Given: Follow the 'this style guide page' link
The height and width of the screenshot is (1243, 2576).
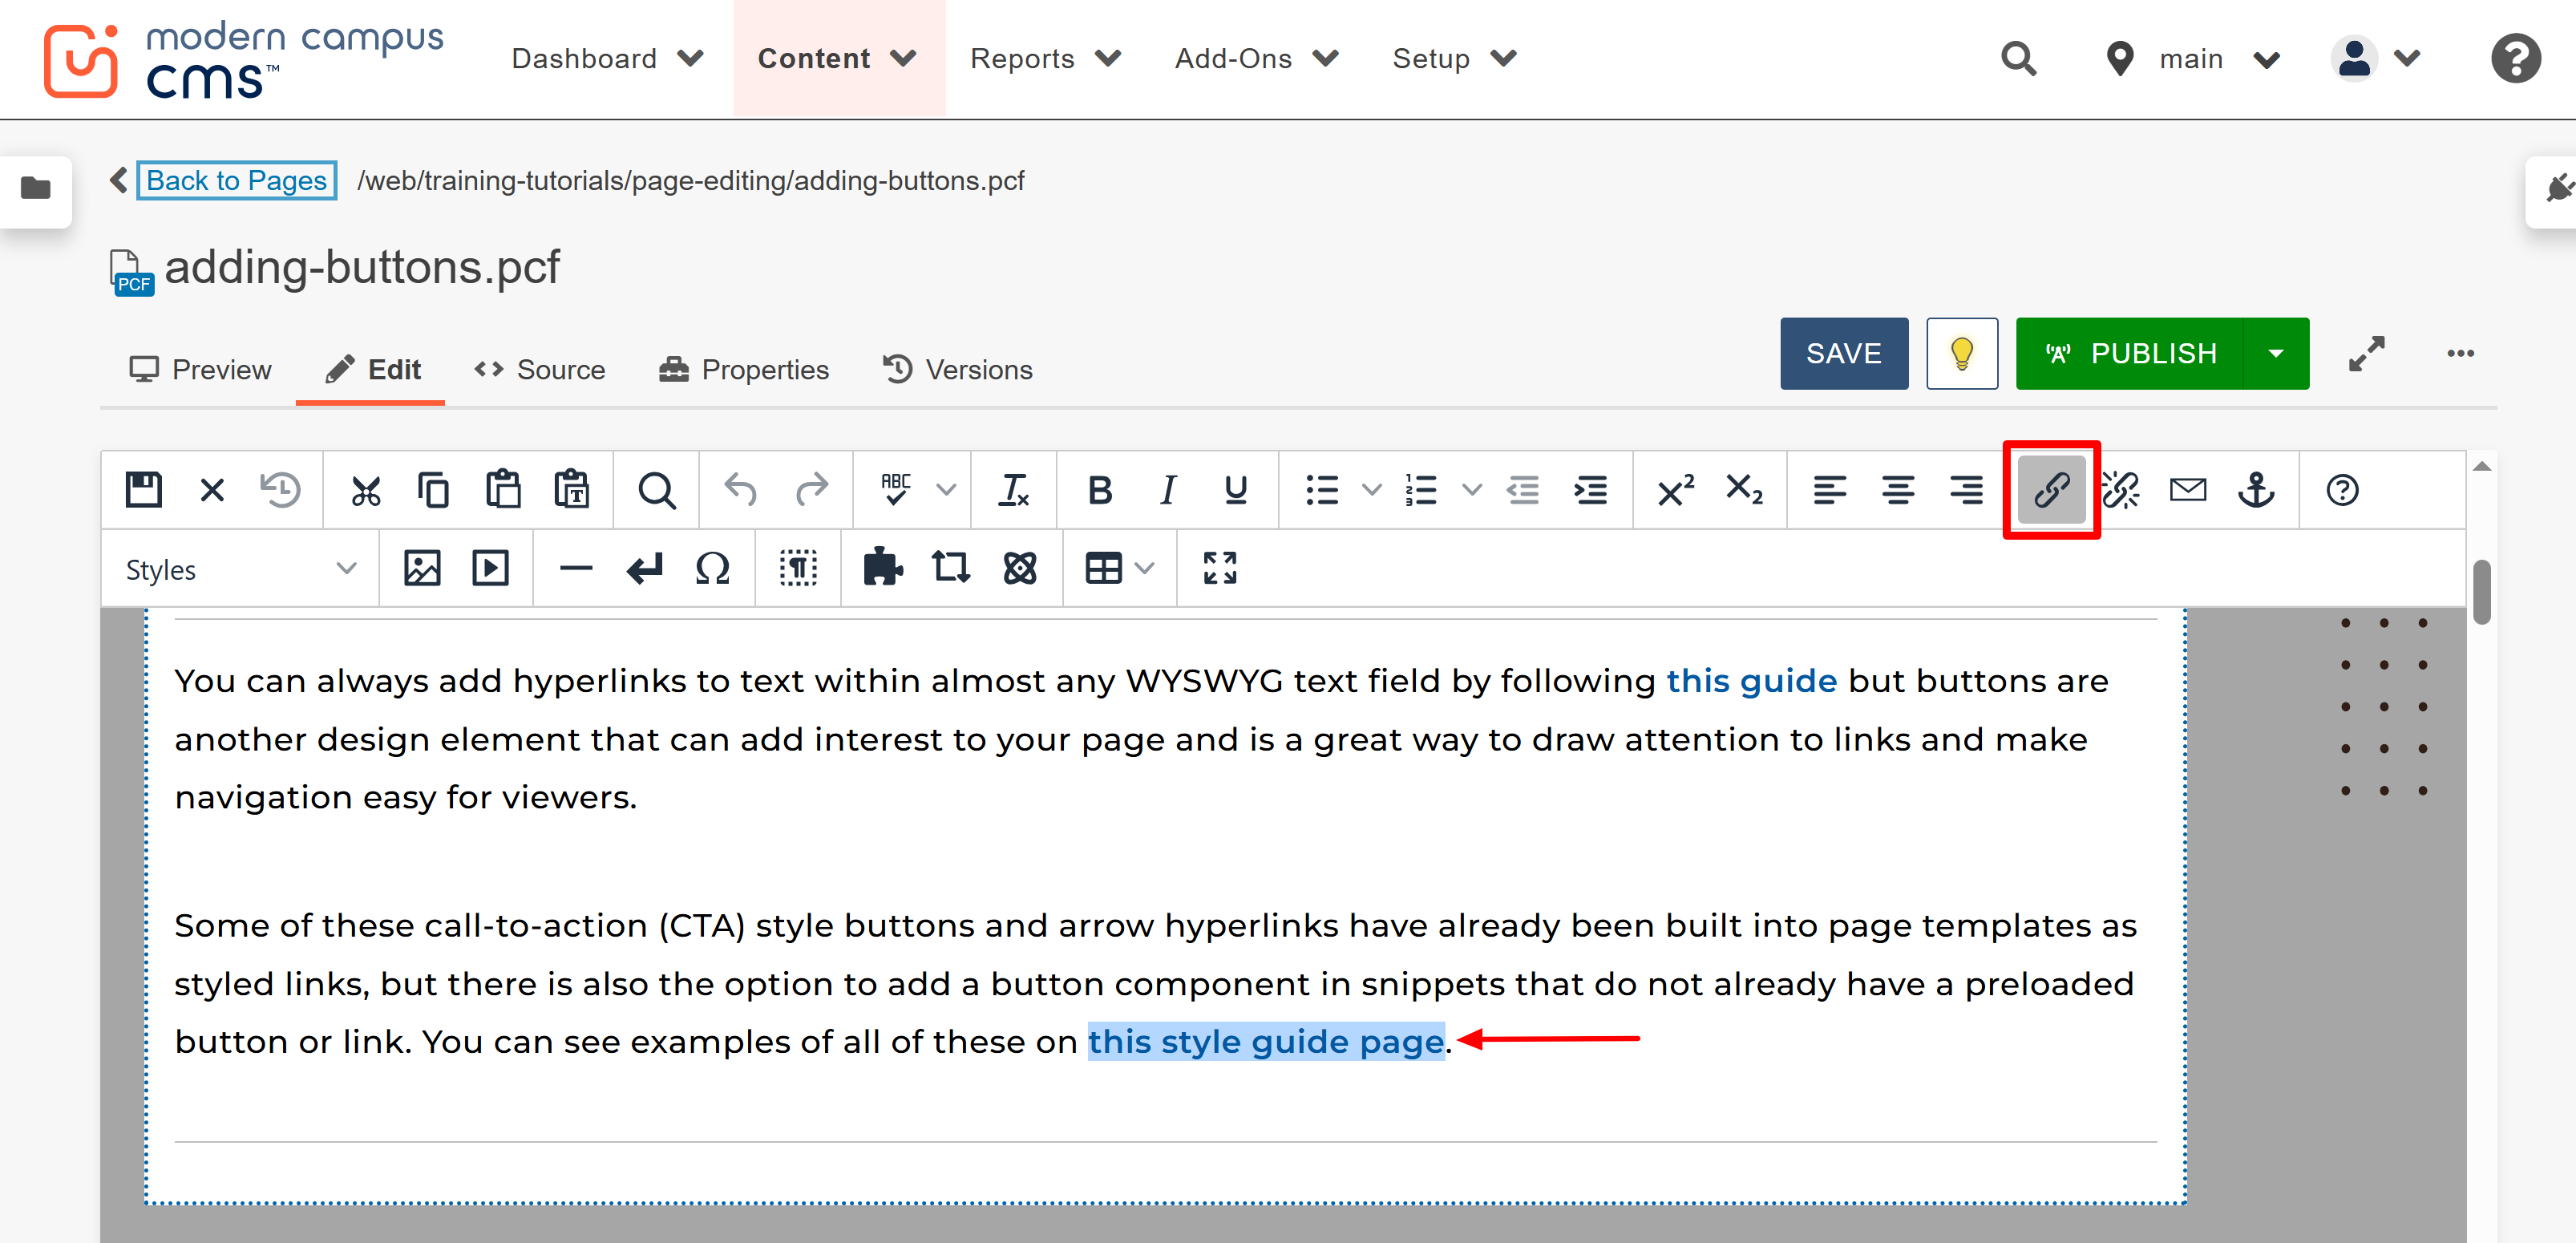Looking at the screenshot, I should 1265,1041.
